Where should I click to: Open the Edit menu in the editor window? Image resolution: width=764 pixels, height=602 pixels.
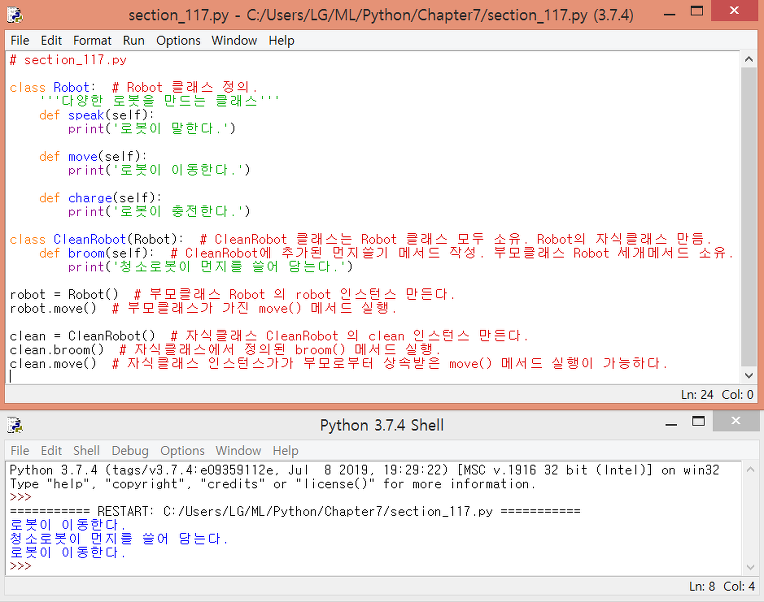click(x=51, y=40)
